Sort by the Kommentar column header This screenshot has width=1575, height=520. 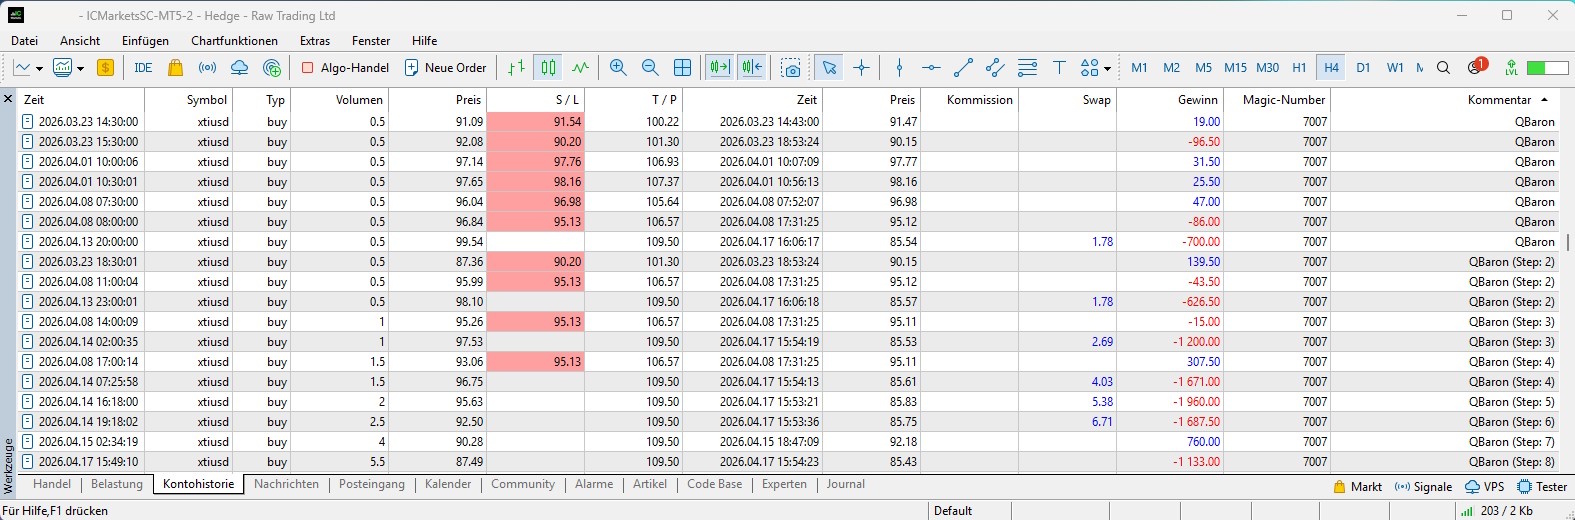click(1444, 100)
